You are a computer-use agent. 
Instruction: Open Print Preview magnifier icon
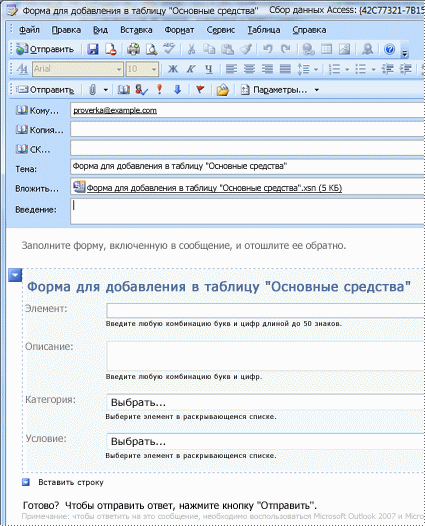[152, 49]
